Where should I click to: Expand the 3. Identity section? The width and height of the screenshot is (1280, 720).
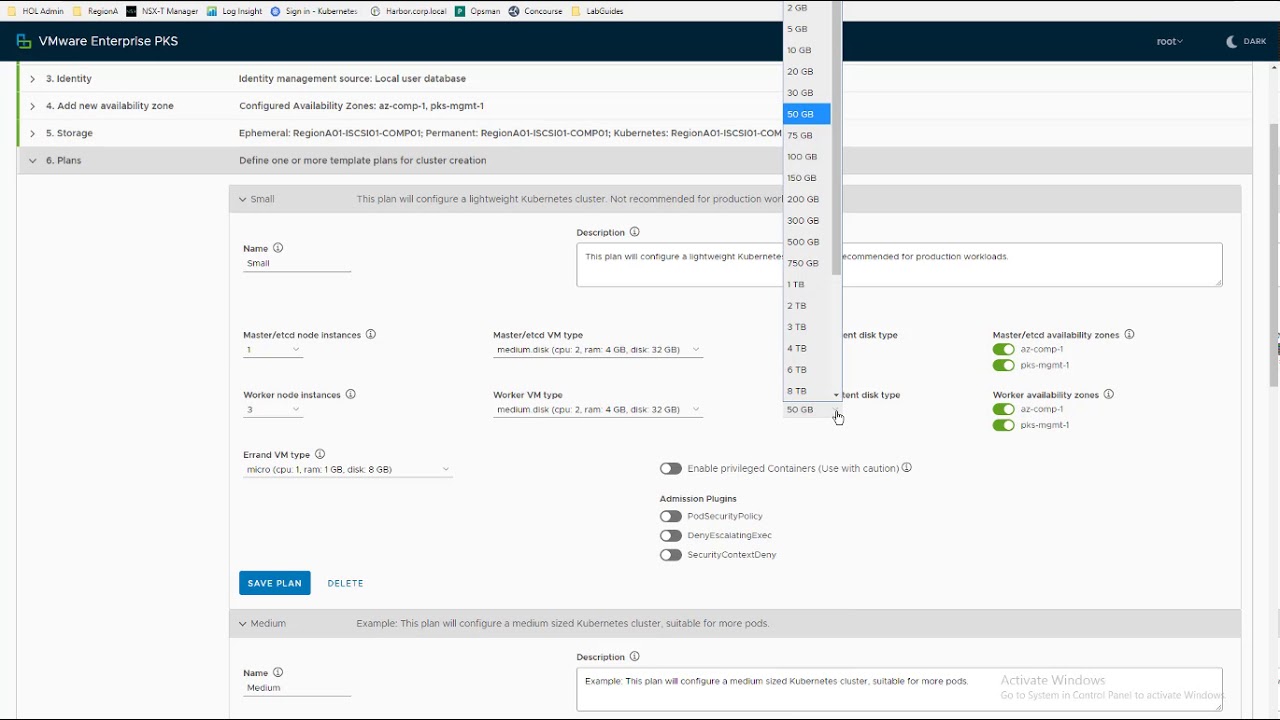32,78
